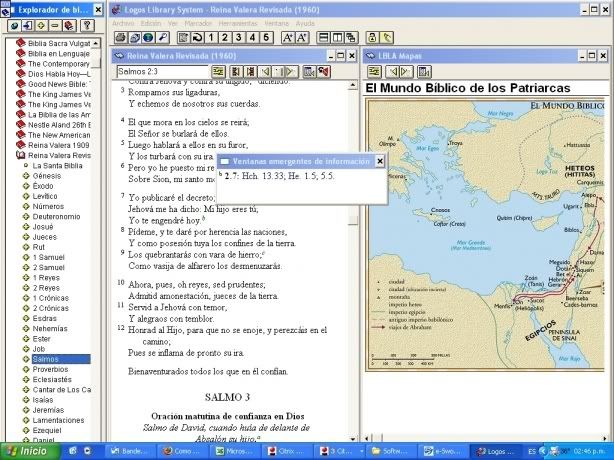Open the Ayuda menu
This screenshot has height=460, width=614.
pyautogui.click(x=305, y=23)
